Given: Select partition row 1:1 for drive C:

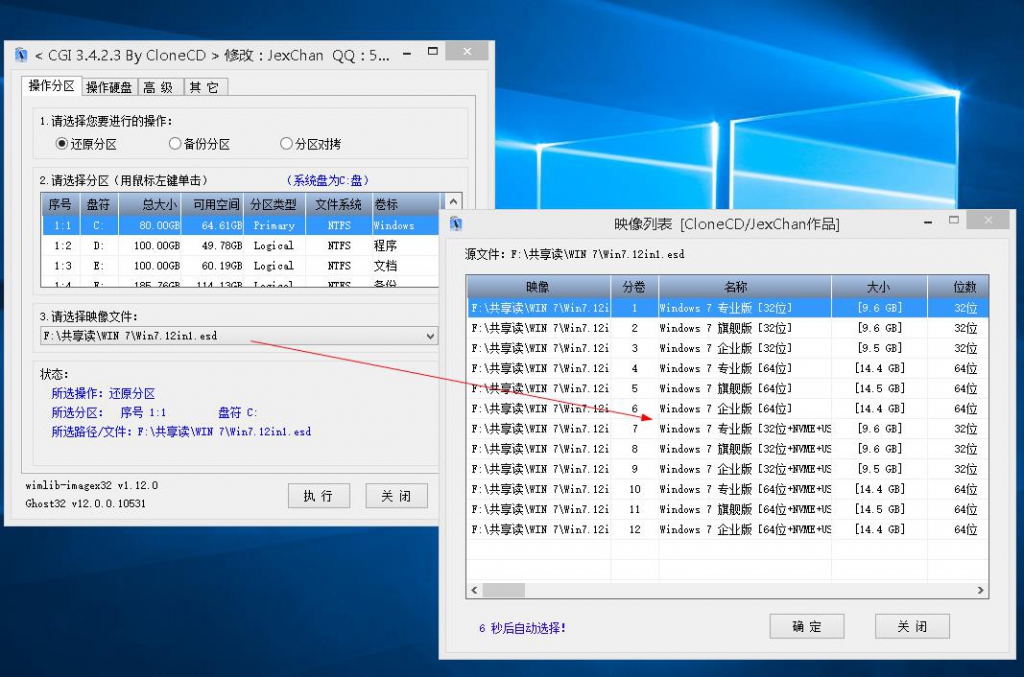Looking at the screenshot, I should [240, 225].
